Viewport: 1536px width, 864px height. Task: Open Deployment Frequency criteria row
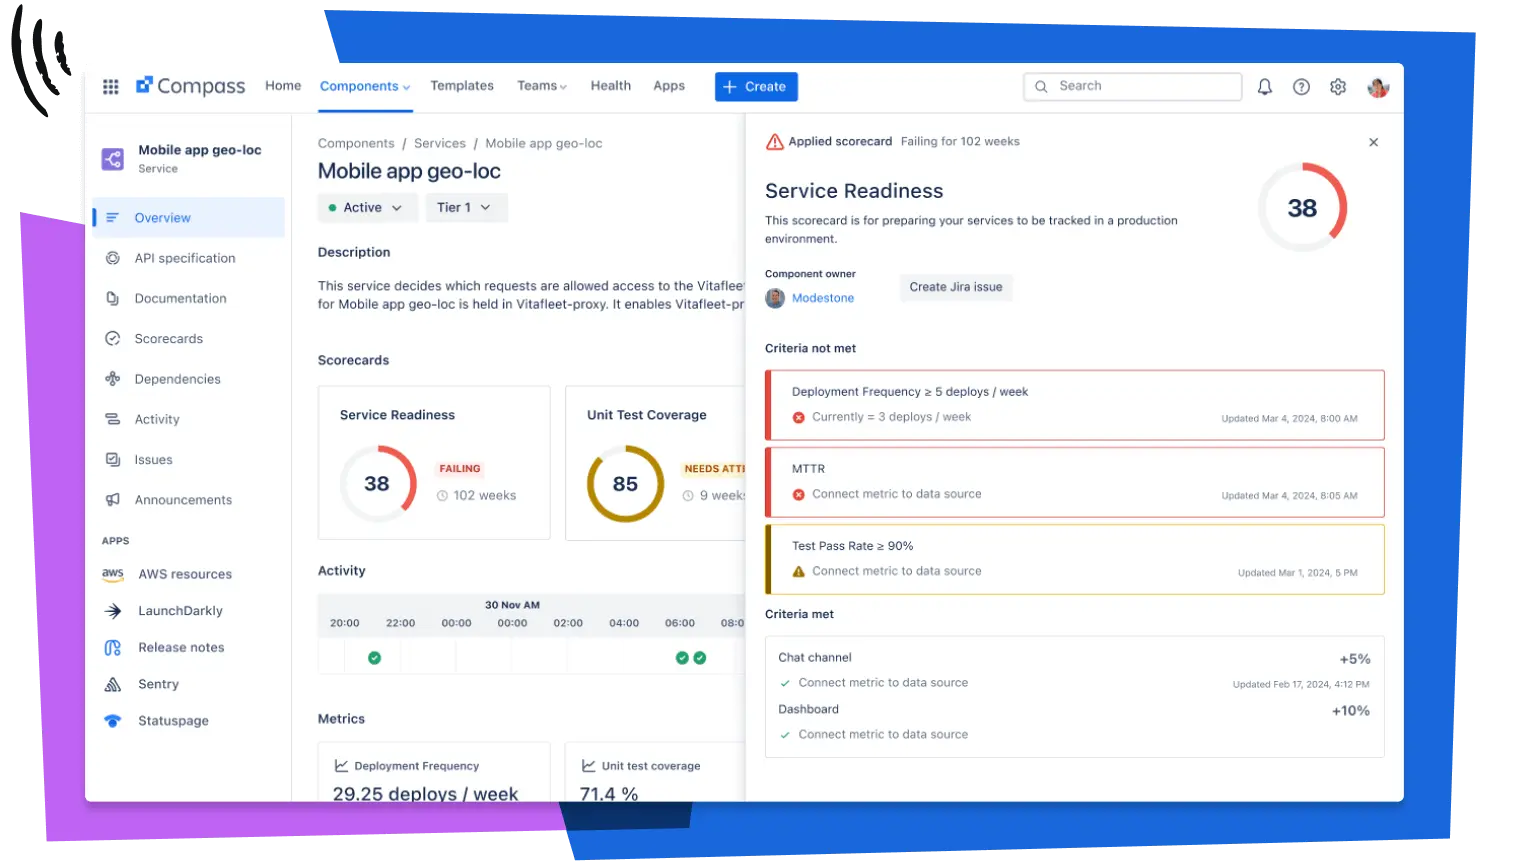[x=1075, y=405]
